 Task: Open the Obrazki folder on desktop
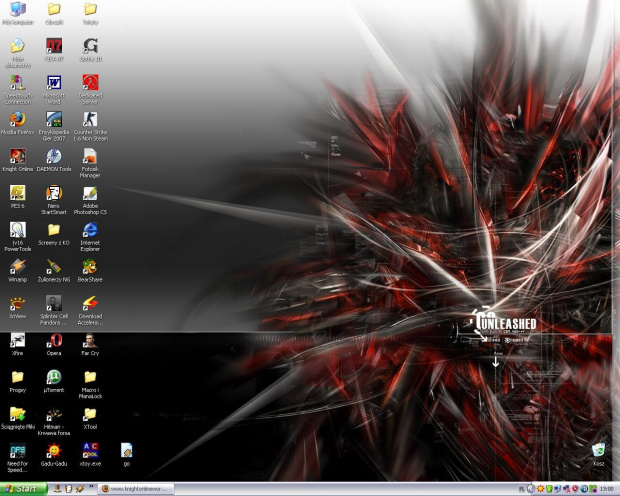tap(54, 13)
